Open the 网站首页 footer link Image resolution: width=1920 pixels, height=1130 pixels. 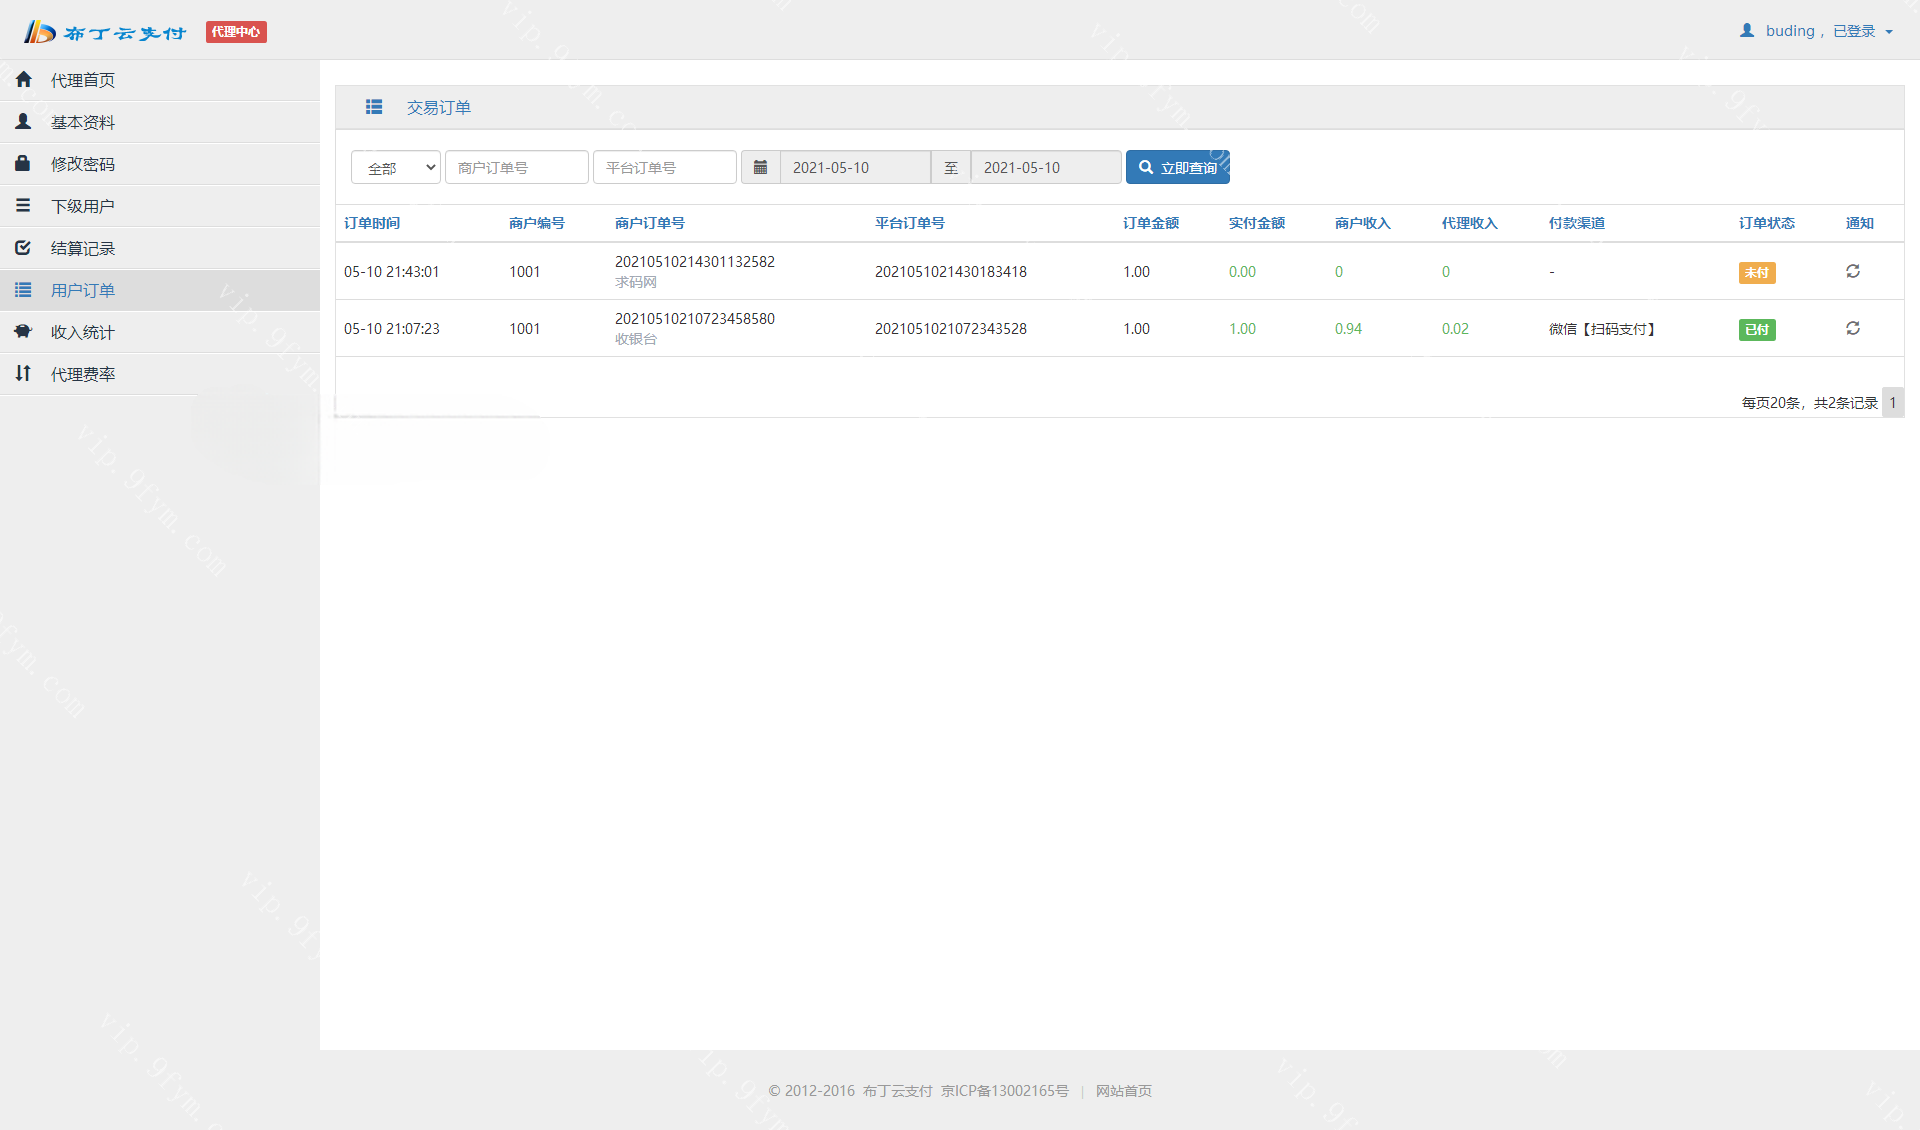[x=1123, y=1091]
